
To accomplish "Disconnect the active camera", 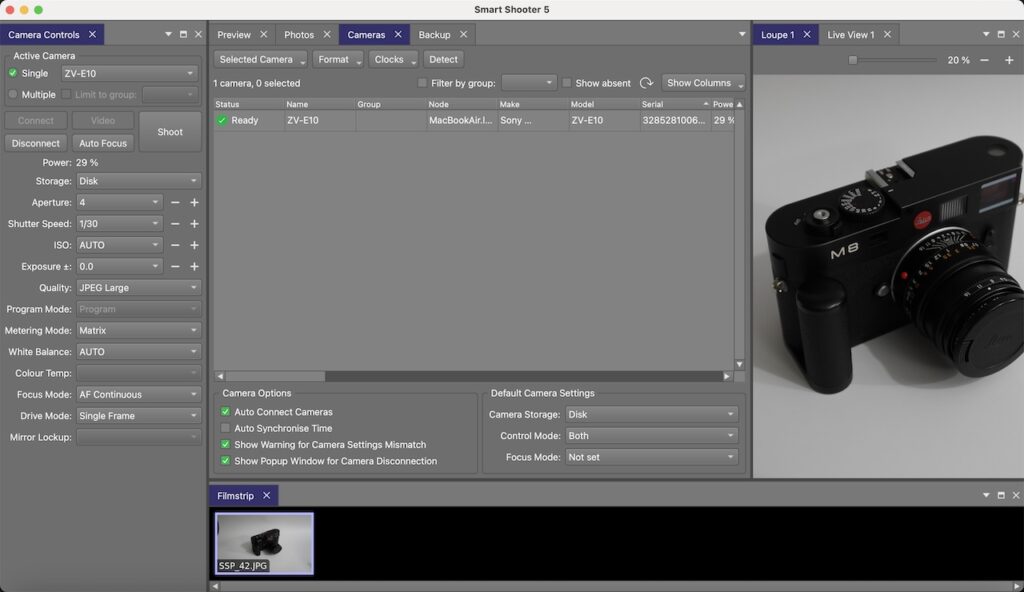I will pyautogui.click(x=36, y=143).
